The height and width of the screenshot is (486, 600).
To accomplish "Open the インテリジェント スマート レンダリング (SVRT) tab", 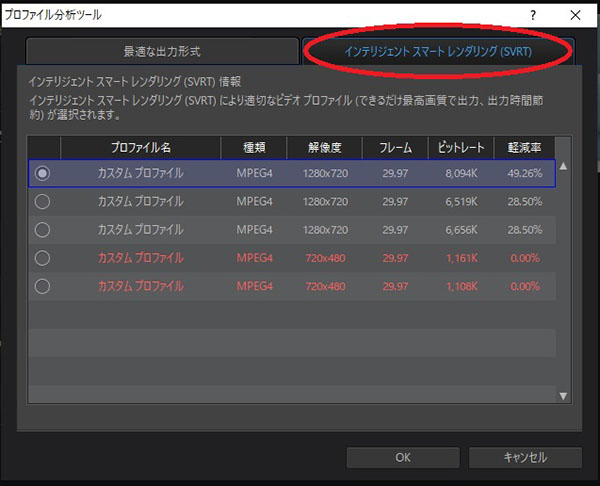I will (438, 51).
